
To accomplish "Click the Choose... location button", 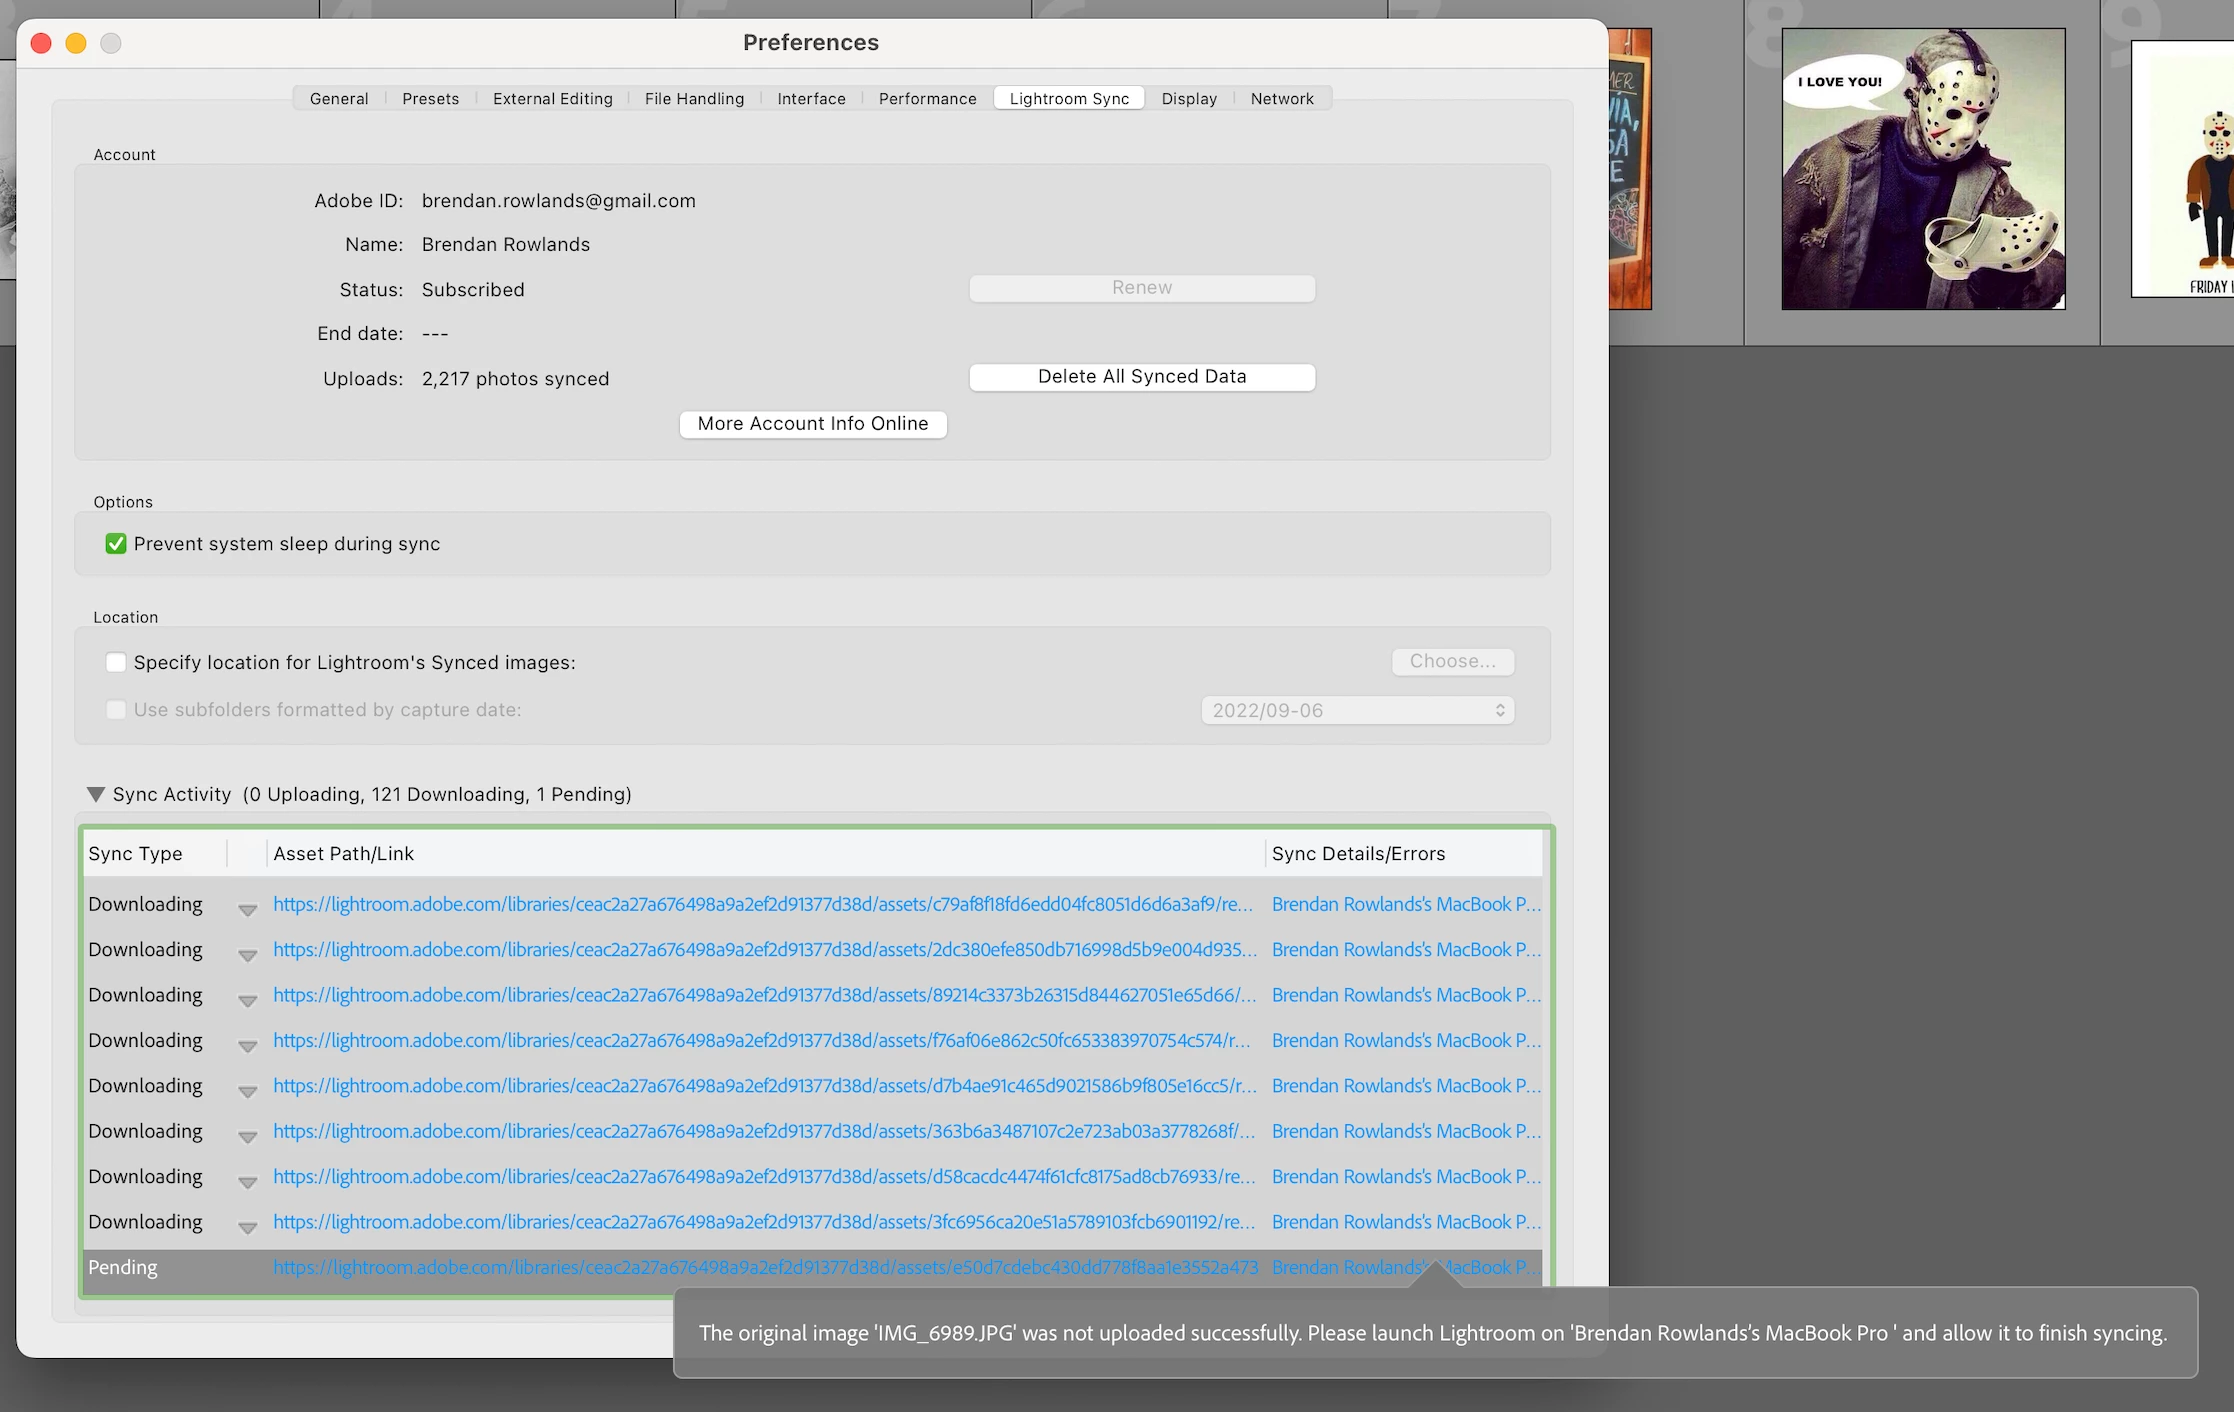I will tap(1452, 661).
